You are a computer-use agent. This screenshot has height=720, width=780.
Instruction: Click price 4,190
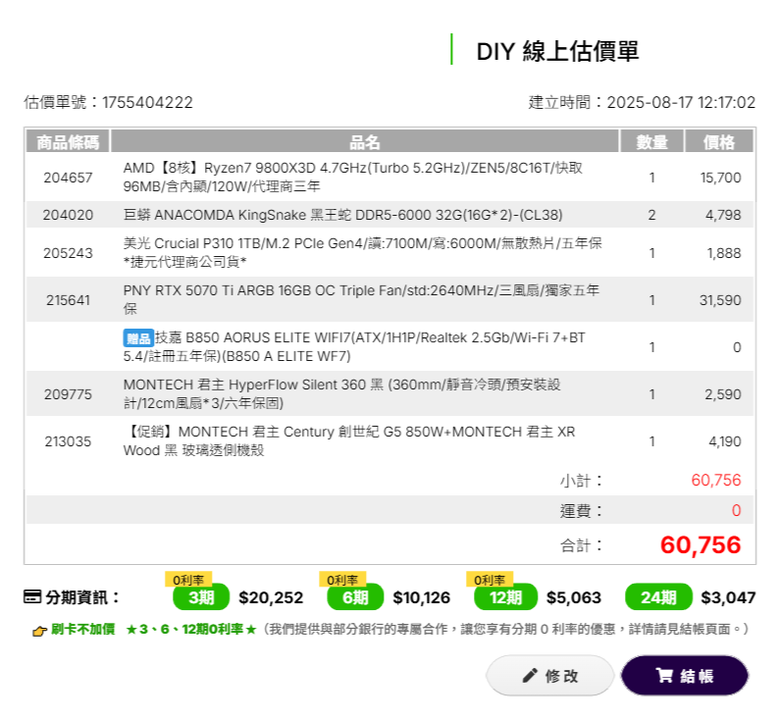[725, 441]
